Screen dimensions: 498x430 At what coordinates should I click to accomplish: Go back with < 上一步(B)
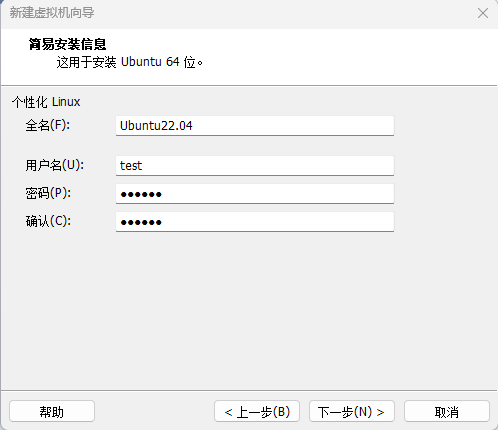coord(257,412)
